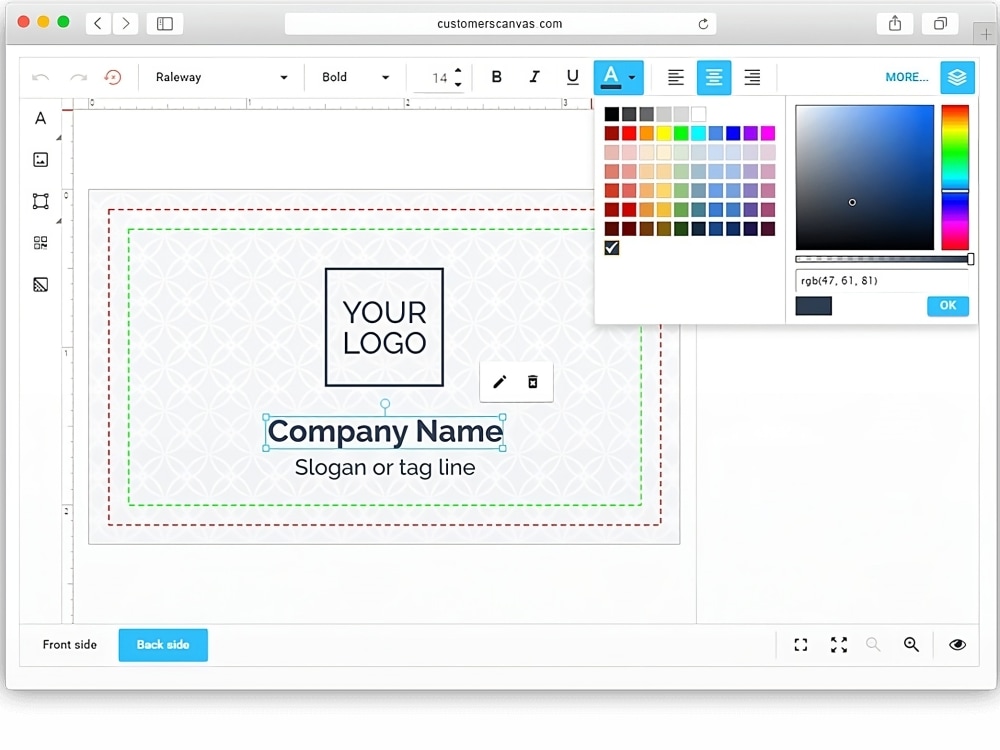
Task: Reload the page
Action: pos(703,24)
